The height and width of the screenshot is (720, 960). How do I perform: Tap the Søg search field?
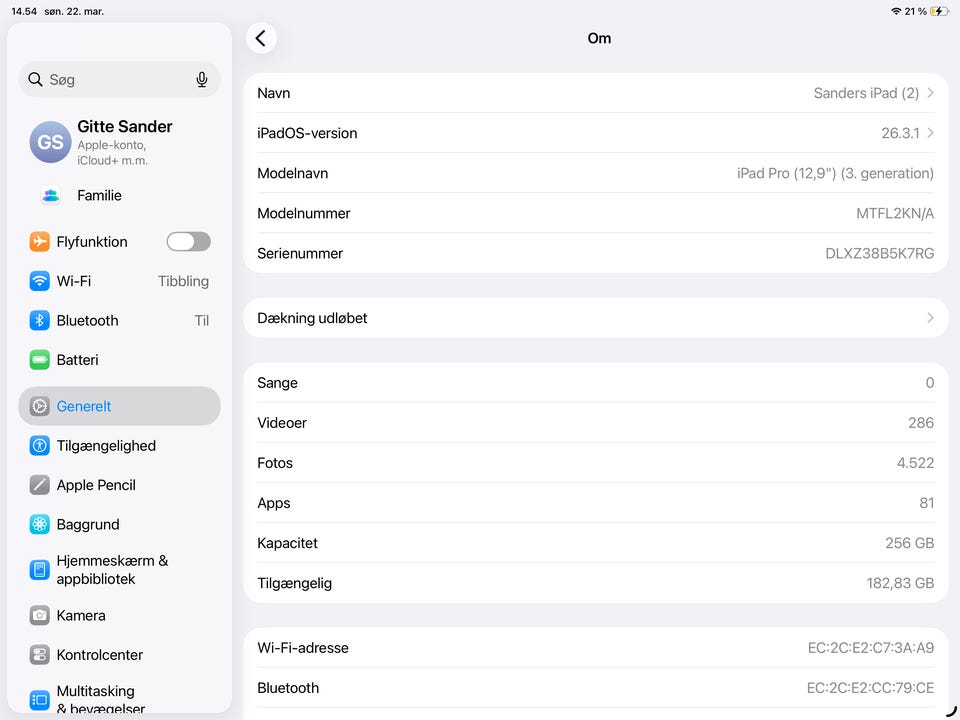click(119, 80)
